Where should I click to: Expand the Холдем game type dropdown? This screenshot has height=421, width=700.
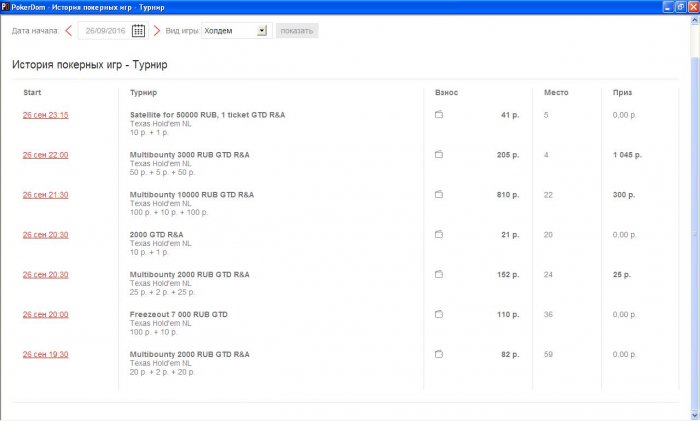(x=262, y=30)
